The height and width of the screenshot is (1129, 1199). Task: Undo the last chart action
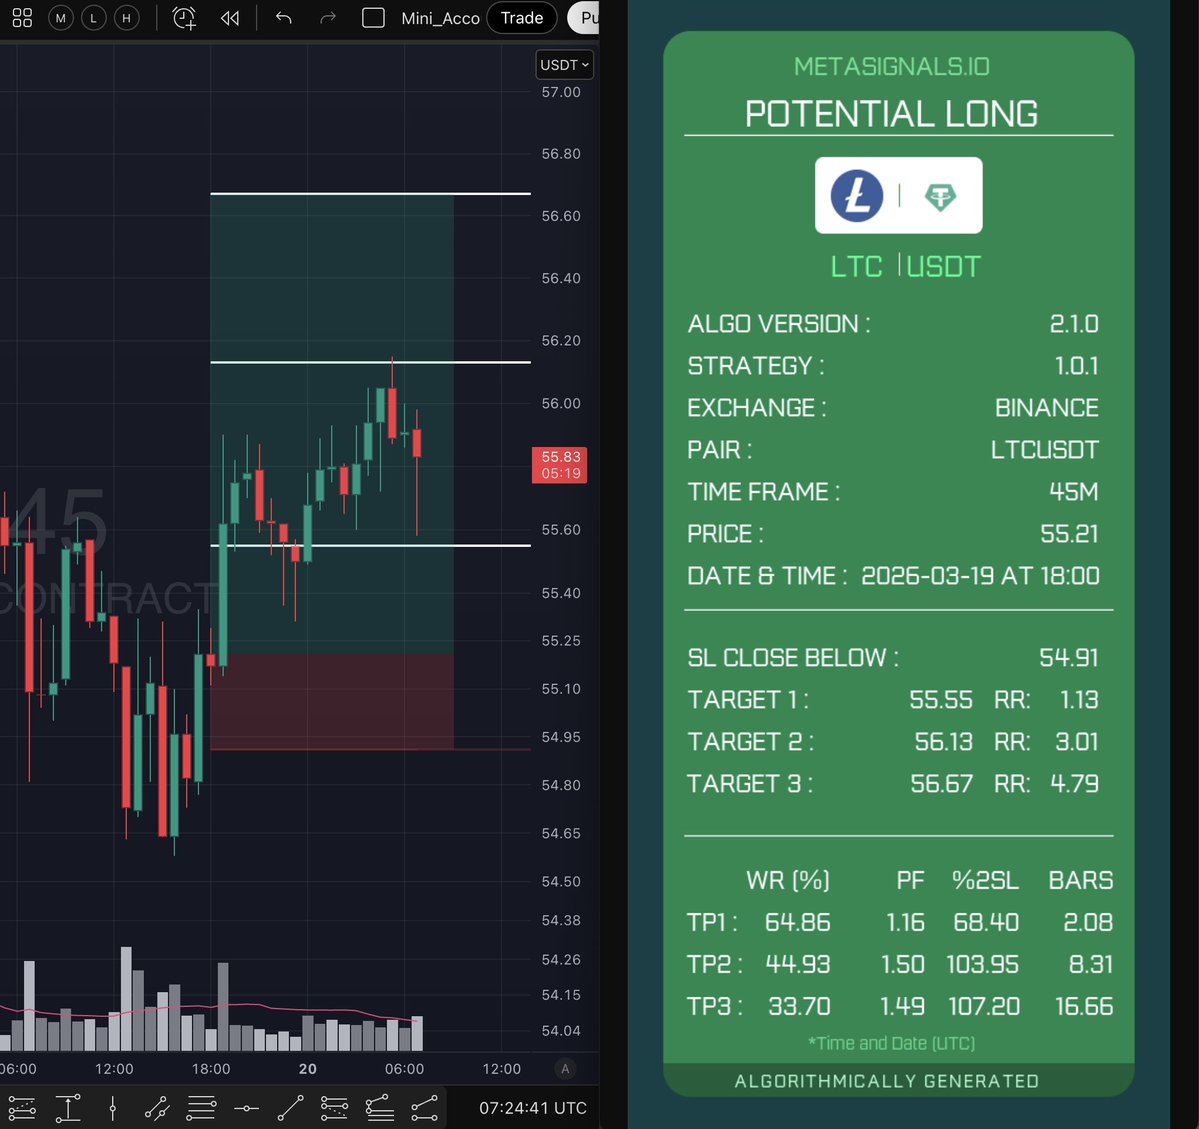284,18
